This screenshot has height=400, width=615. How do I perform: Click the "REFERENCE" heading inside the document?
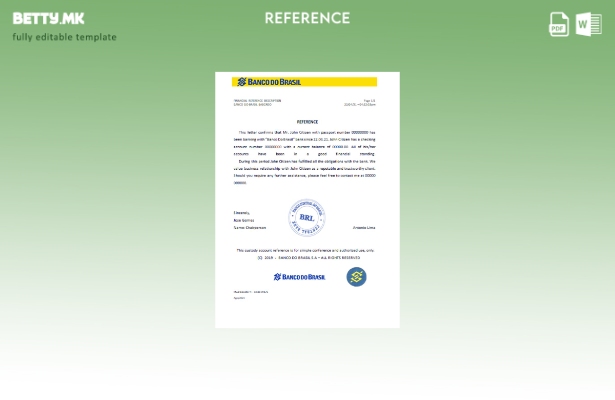click(x=308, y=122)
